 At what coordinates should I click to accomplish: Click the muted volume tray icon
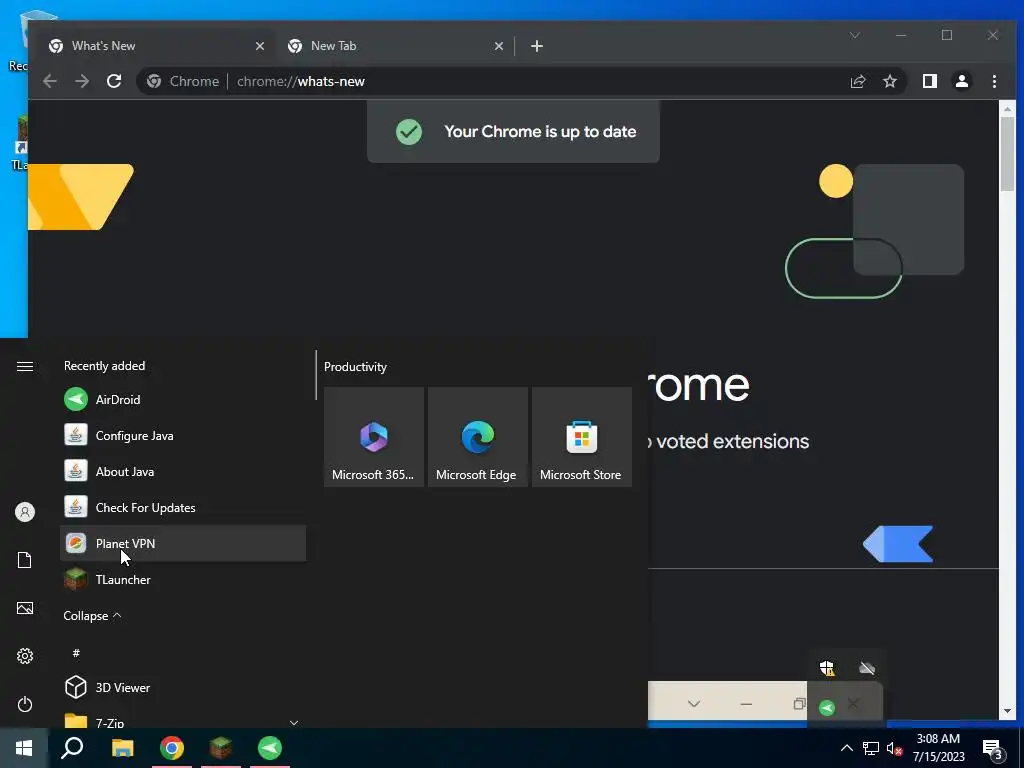tap(895, 748)
